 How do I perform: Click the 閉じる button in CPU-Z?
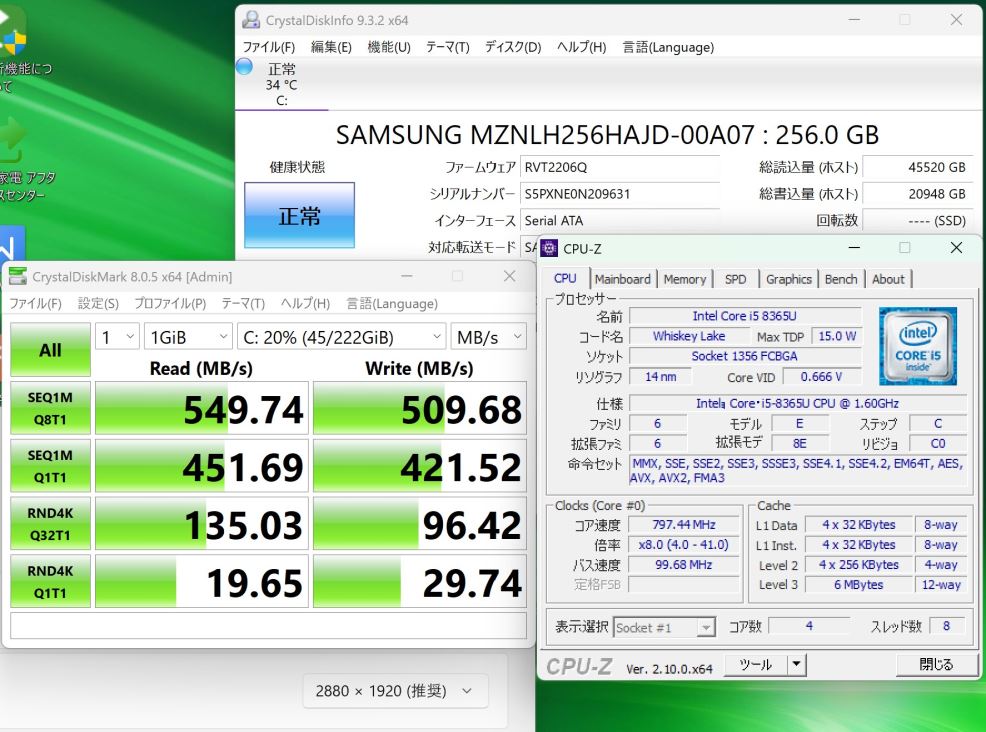(936, 664)
